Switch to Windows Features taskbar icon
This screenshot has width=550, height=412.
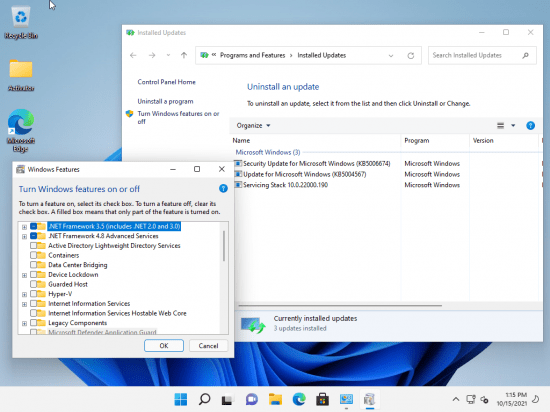click(x=369, y=399)
